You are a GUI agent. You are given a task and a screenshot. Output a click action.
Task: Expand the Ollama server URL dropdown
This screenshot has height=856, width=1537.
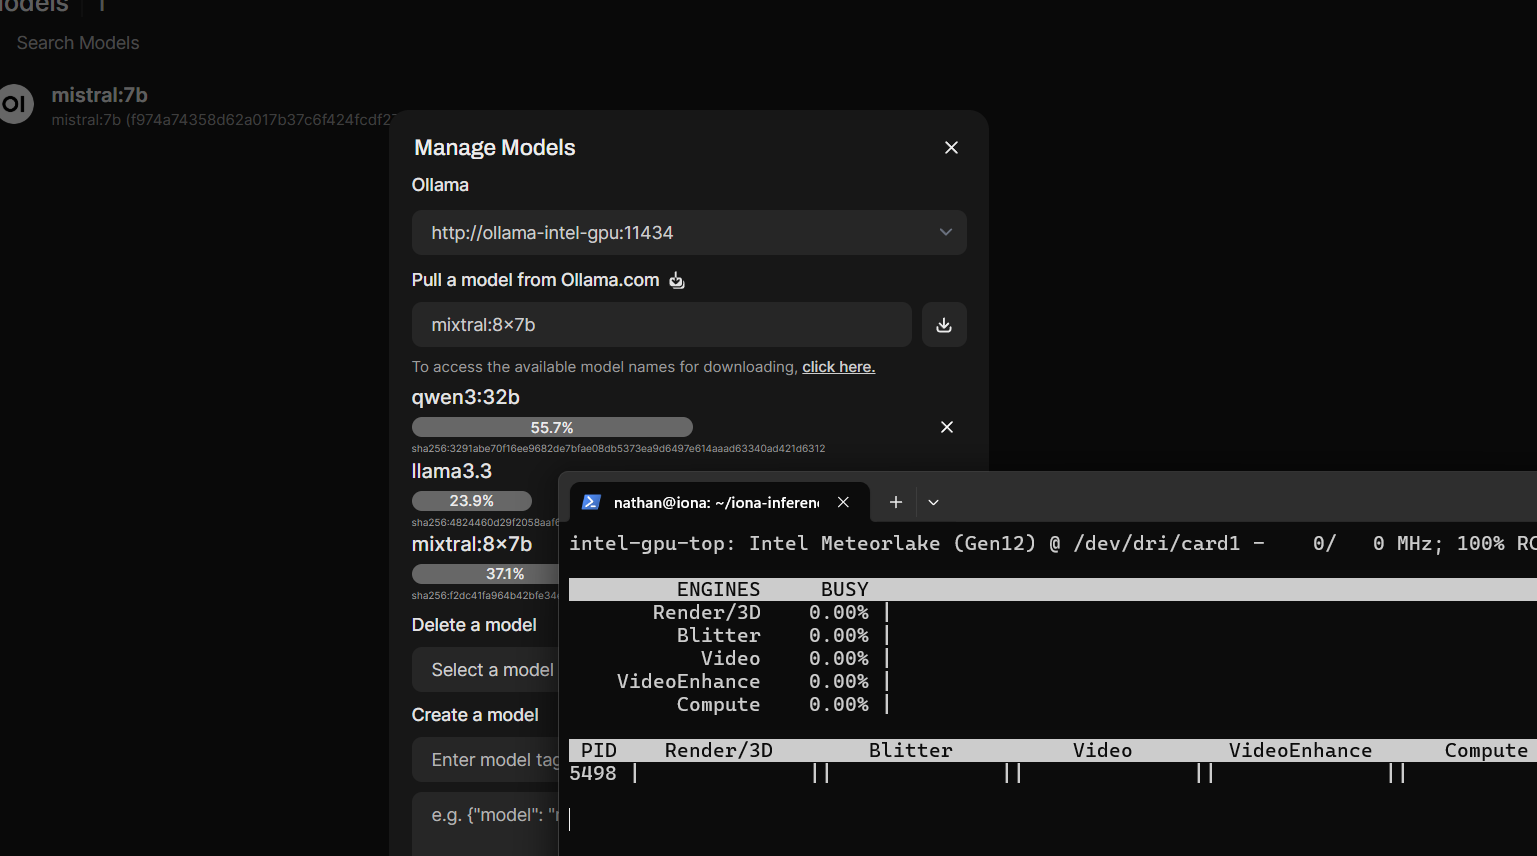[x=689, y=233]
